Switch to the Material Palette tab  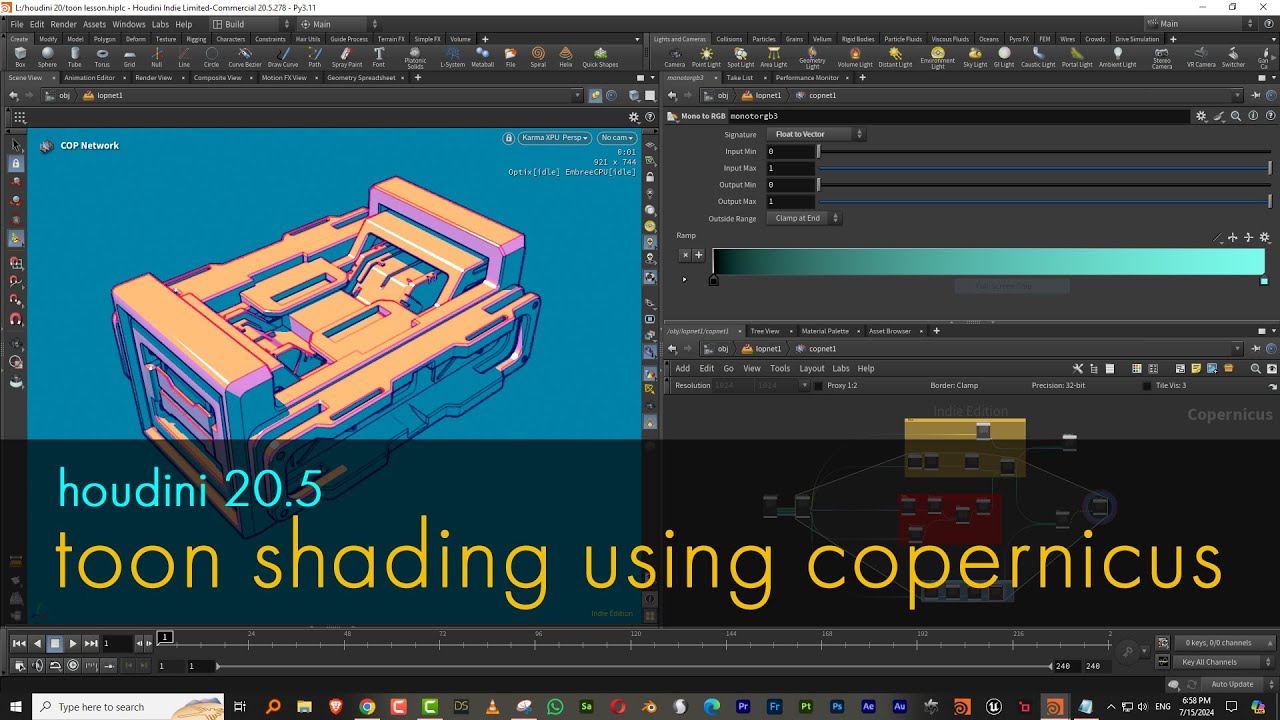click(x=825, y=331)
